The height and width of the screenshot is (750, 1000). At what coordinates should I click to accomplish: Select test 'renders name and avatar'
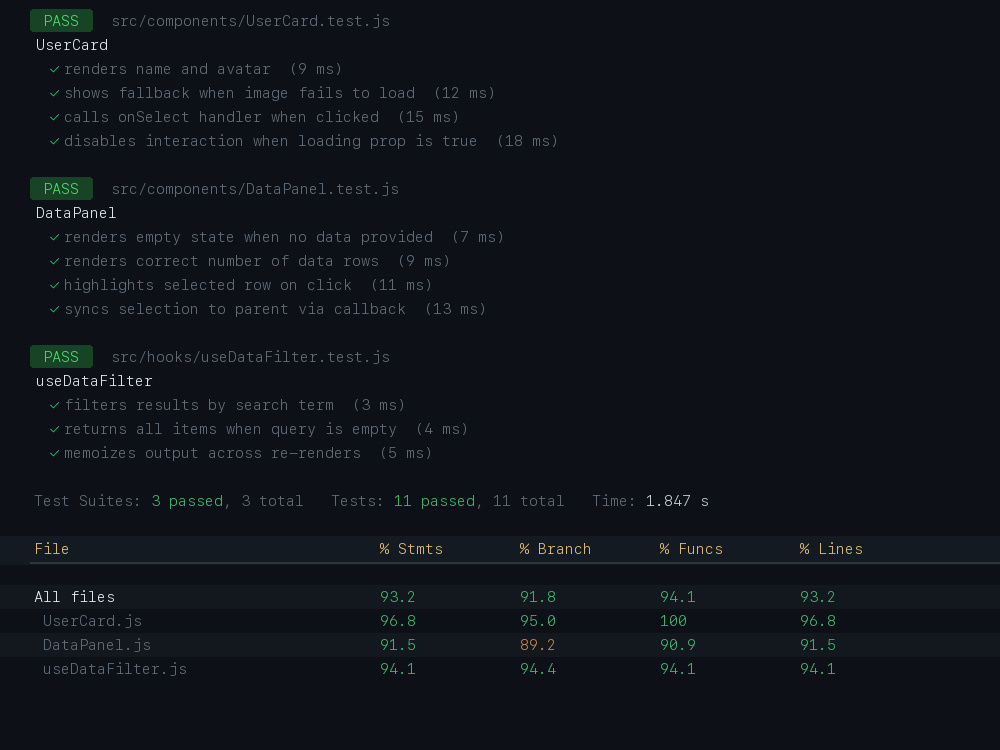(167, 69)
